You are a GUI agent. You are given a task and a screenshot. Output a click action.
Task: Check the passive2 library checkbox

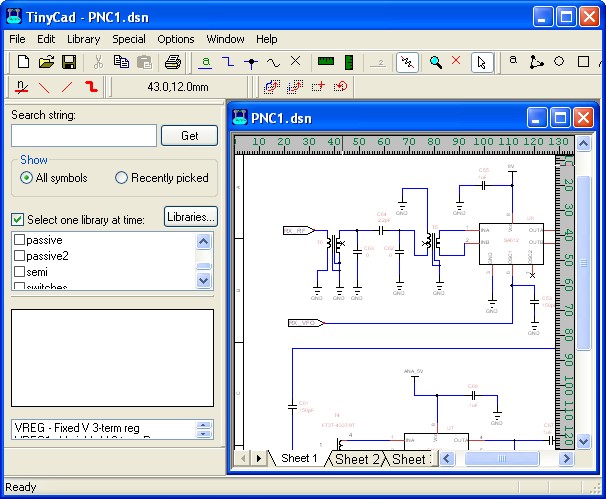pyautogui.click(x=19, y=255)
